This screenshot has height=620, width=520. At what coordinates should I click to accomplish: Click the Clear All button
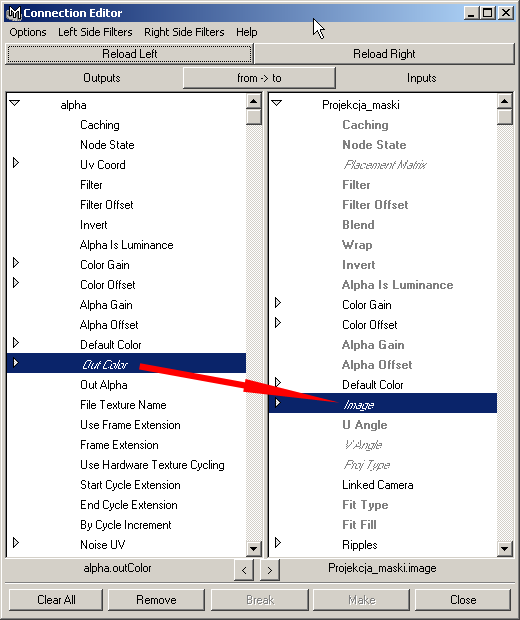56,600
